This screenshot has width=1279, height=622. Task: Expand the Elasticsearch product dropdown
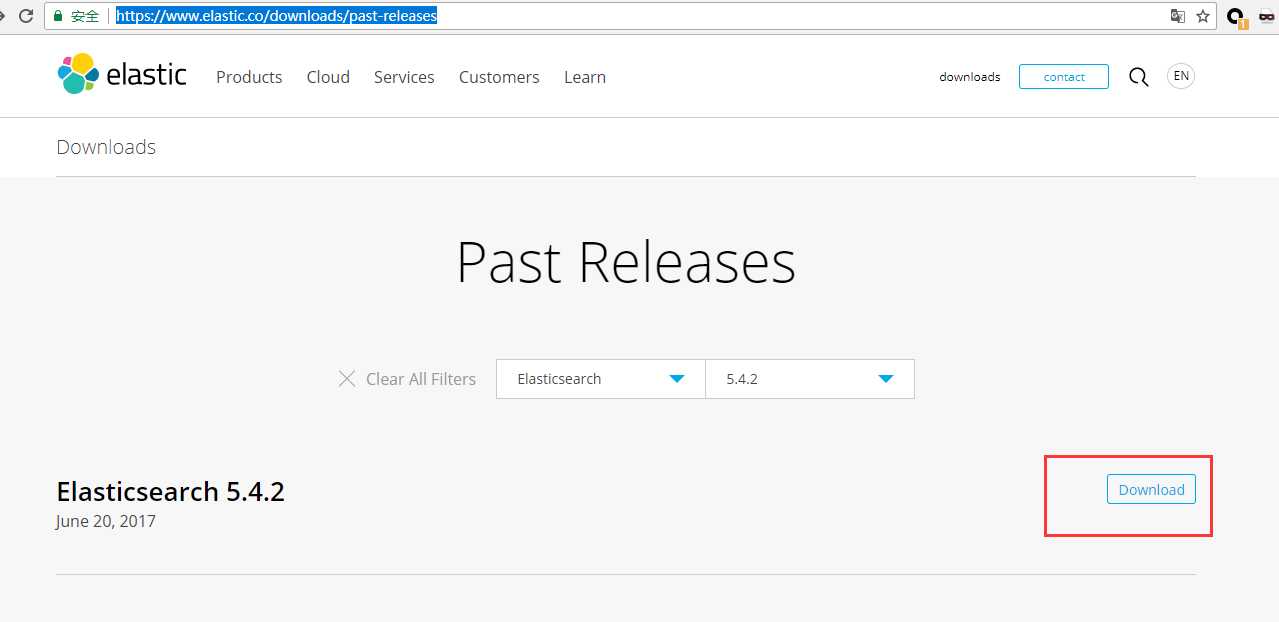click(600, 379)
